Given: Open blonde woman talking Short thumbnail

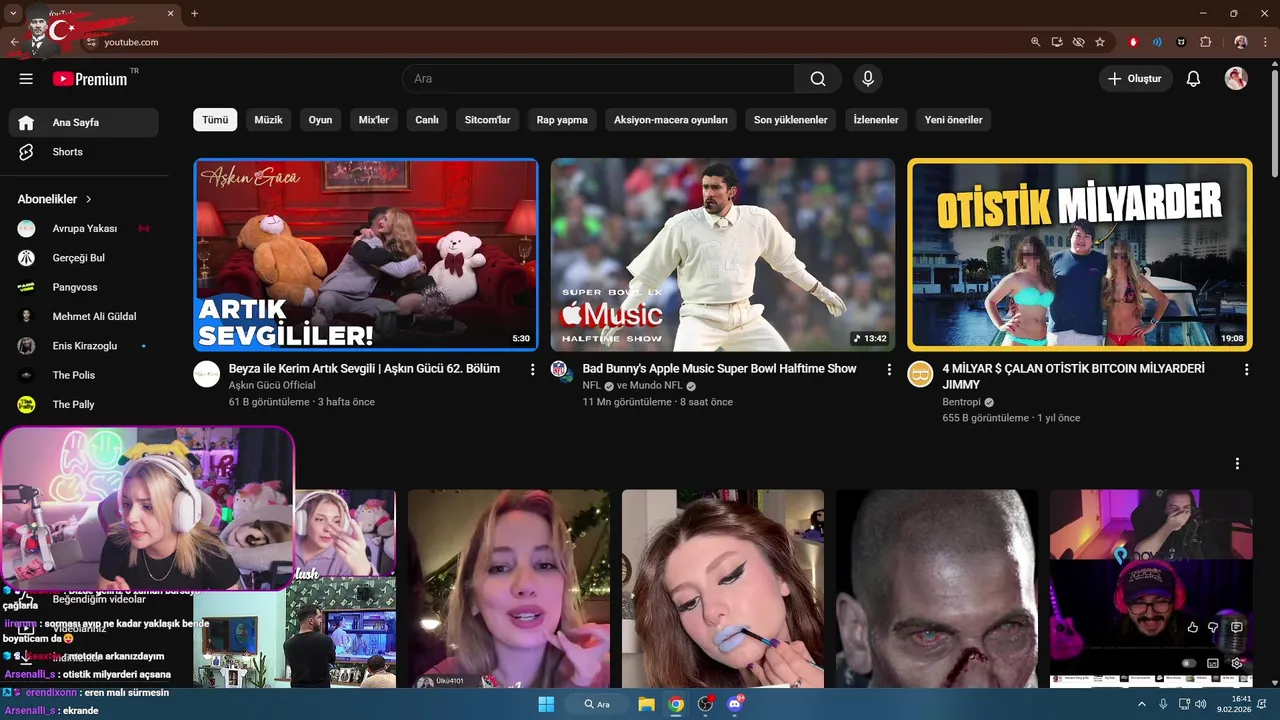Looking at the screenshot, I should coord(509,589).
